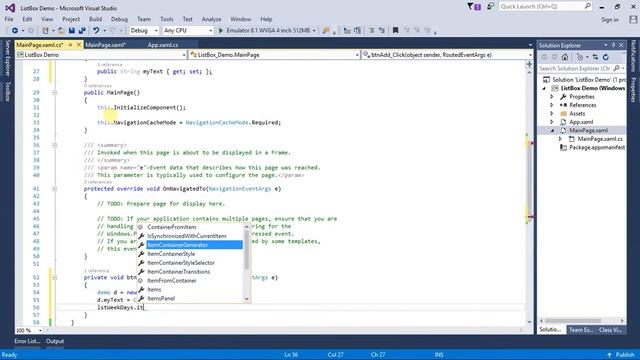Click the Open File folder toolbar icon

[x=61, y=31]
